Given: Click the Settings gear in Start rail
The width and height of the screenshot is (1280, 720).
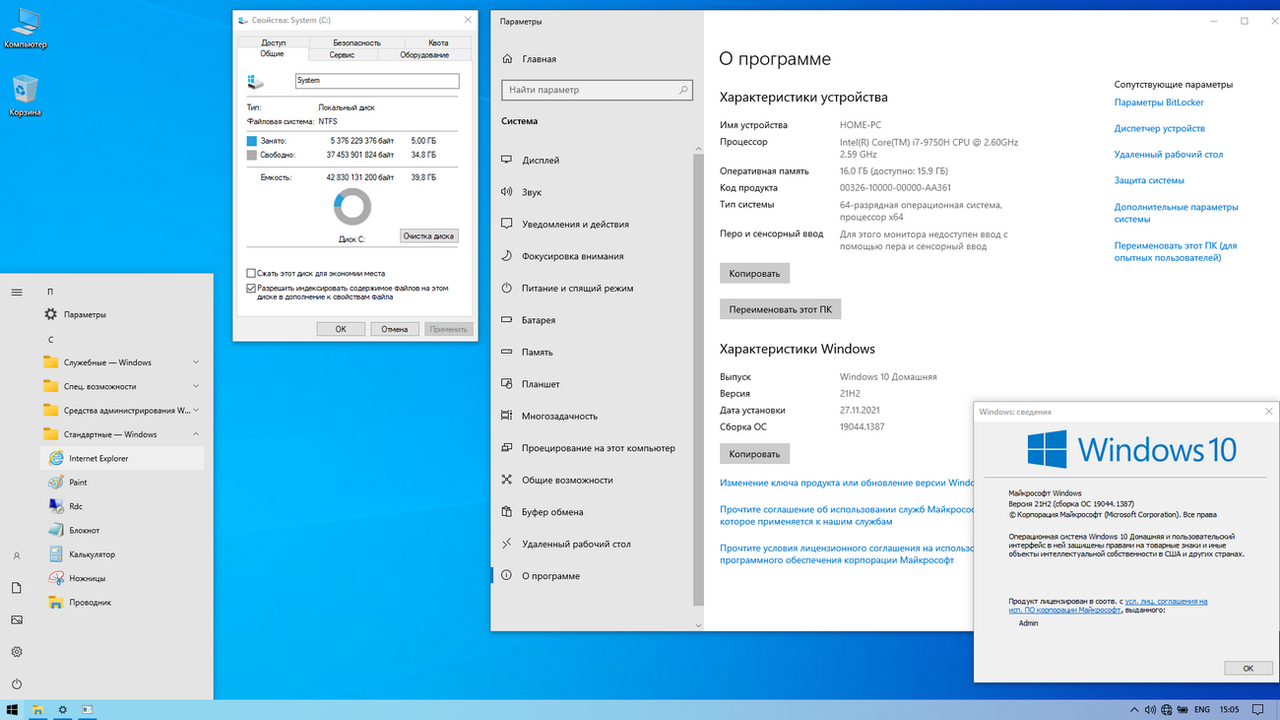Looking at the screenshot, I should pyautogui.click(x=16, y=651).
